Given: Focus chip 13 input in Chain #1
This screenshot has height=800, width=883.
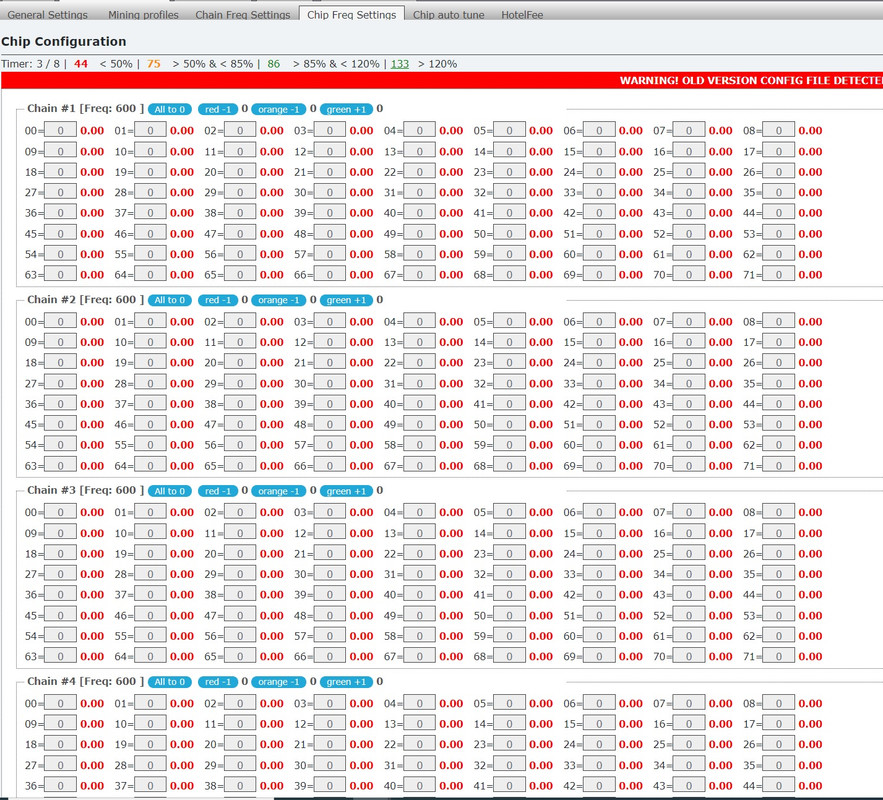Looking at the screenshot, I should pos(420,151).
